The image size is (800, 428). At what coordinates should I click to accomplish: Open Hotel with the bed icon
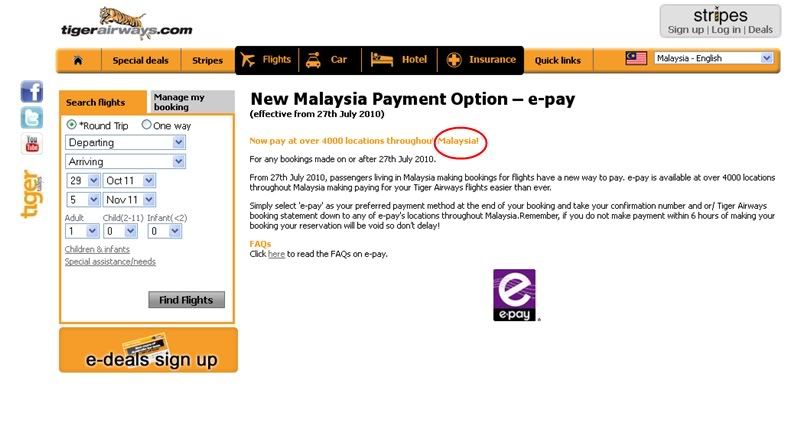[398, 60]
